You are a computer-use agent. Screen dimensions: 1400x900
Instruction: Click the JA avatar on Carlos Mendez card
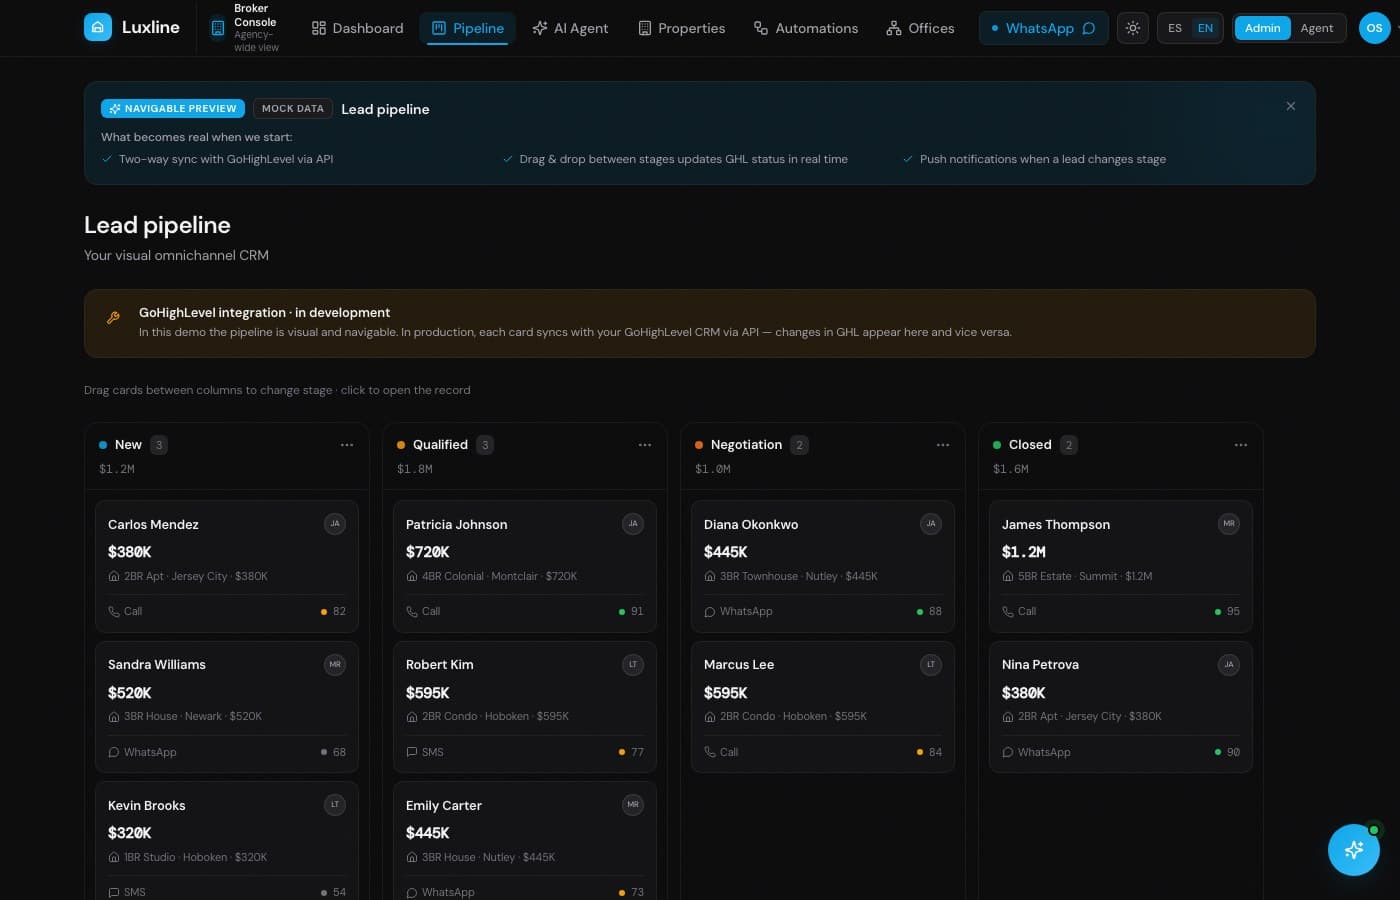point(335,524)
